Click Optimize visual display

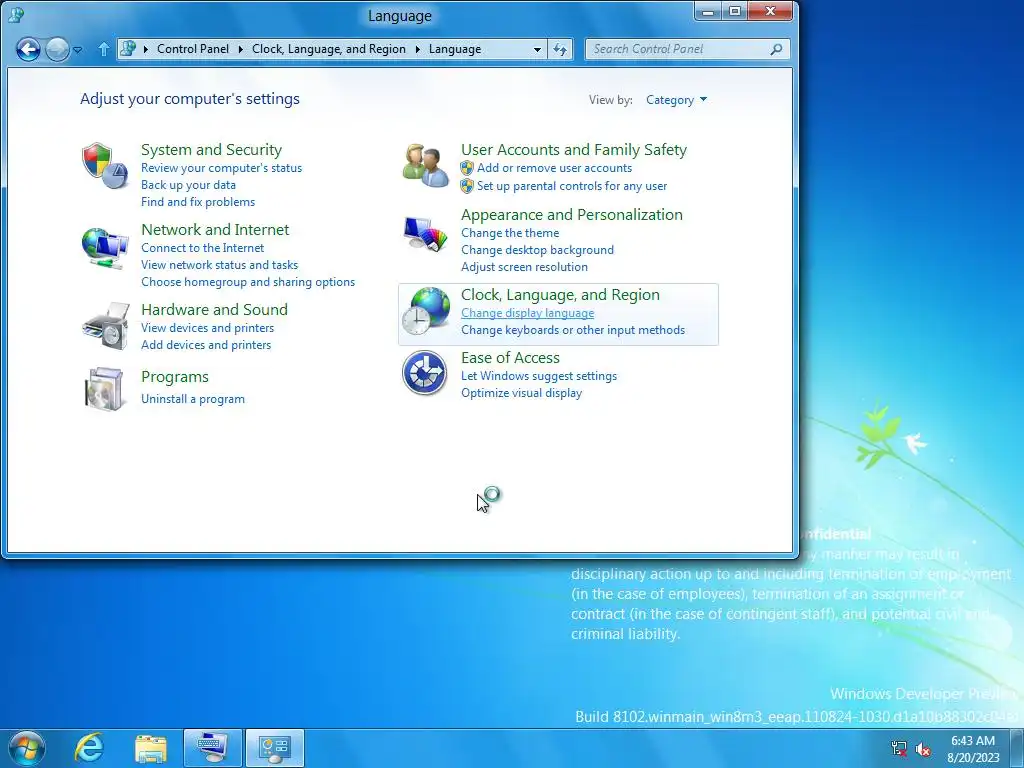click(521, 393)
